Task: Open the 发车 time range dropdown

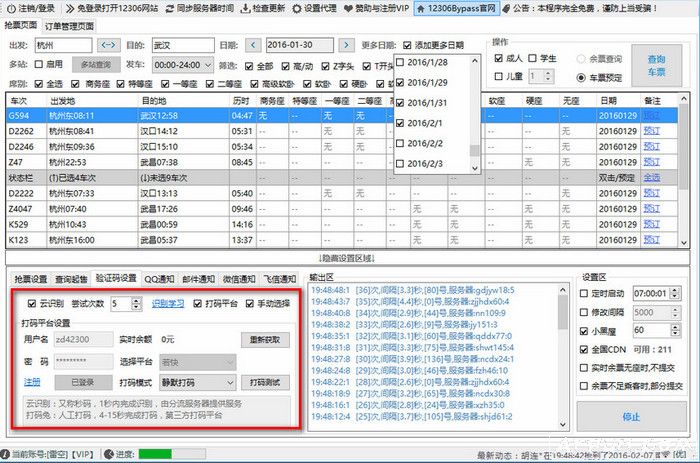Action: click(183, 65)
